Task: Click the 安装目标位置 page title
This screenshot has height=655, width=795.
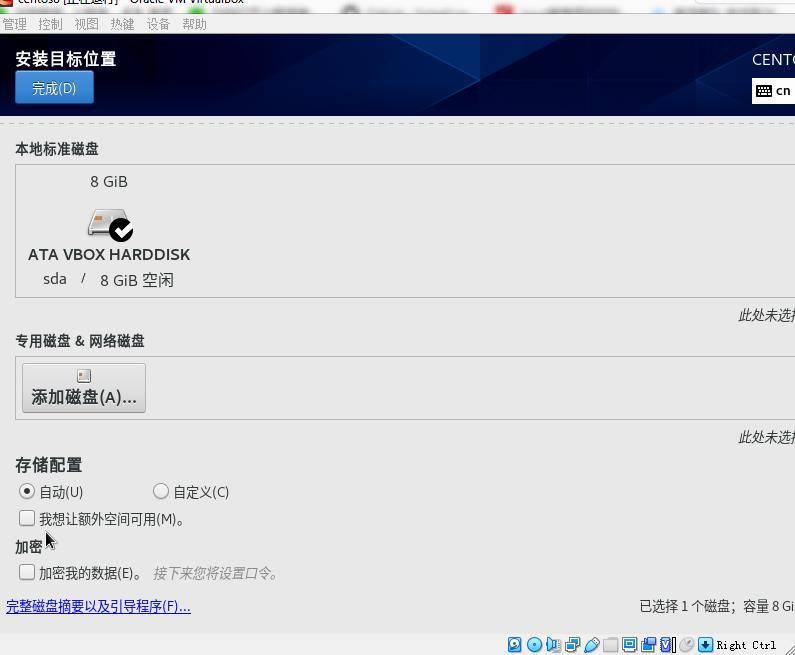Action: 66,59
